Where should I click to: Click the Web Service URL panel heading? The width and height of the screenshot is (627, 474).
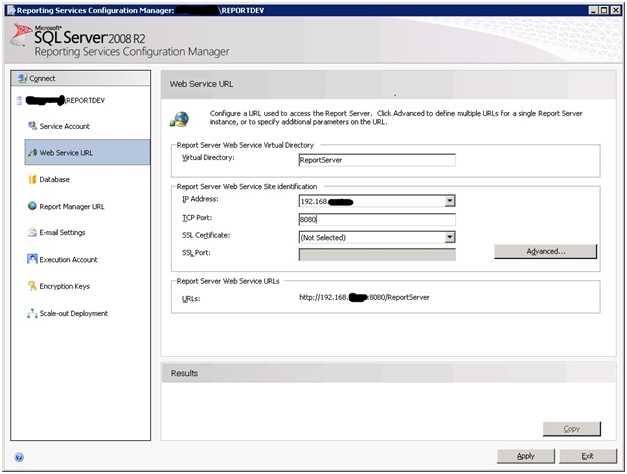click(201, 84)
